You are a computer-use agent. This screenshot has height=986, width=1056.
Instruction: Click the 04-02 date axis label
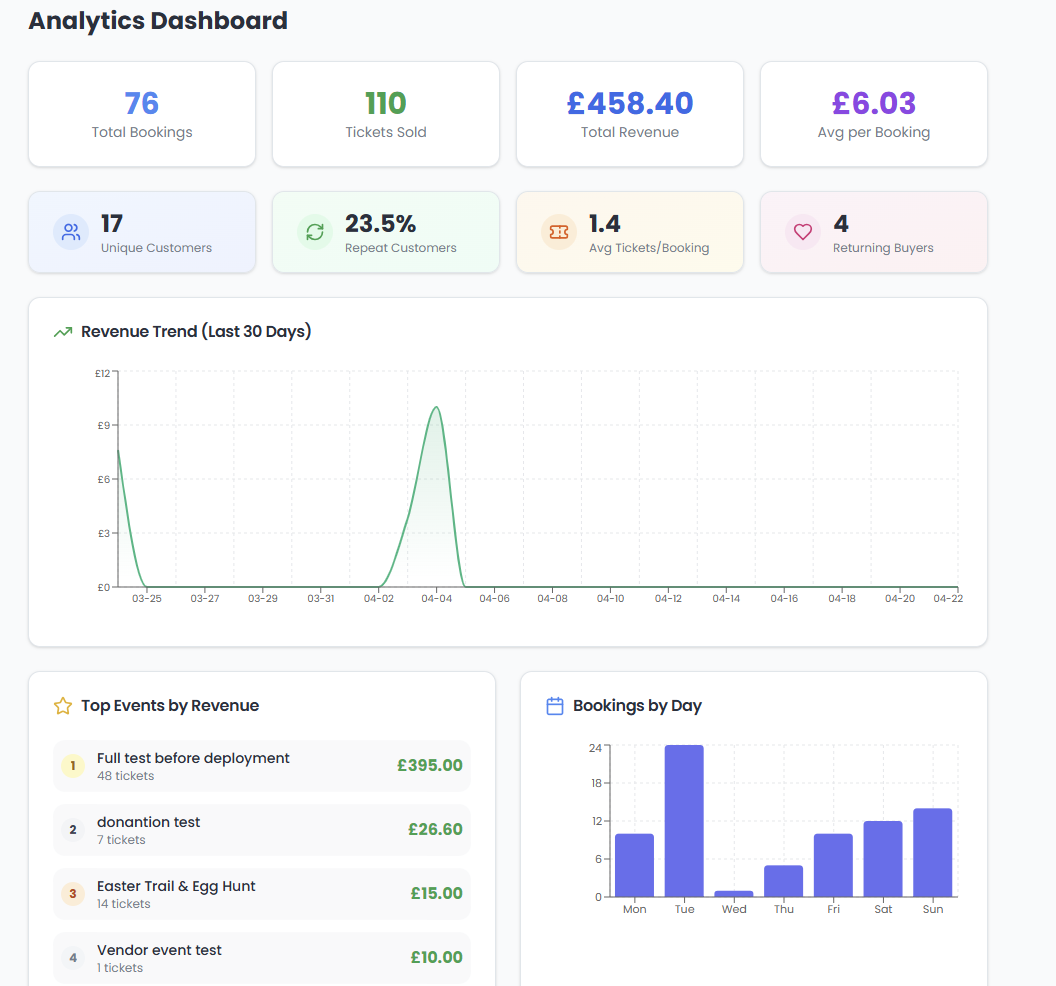tap(378, 599)
